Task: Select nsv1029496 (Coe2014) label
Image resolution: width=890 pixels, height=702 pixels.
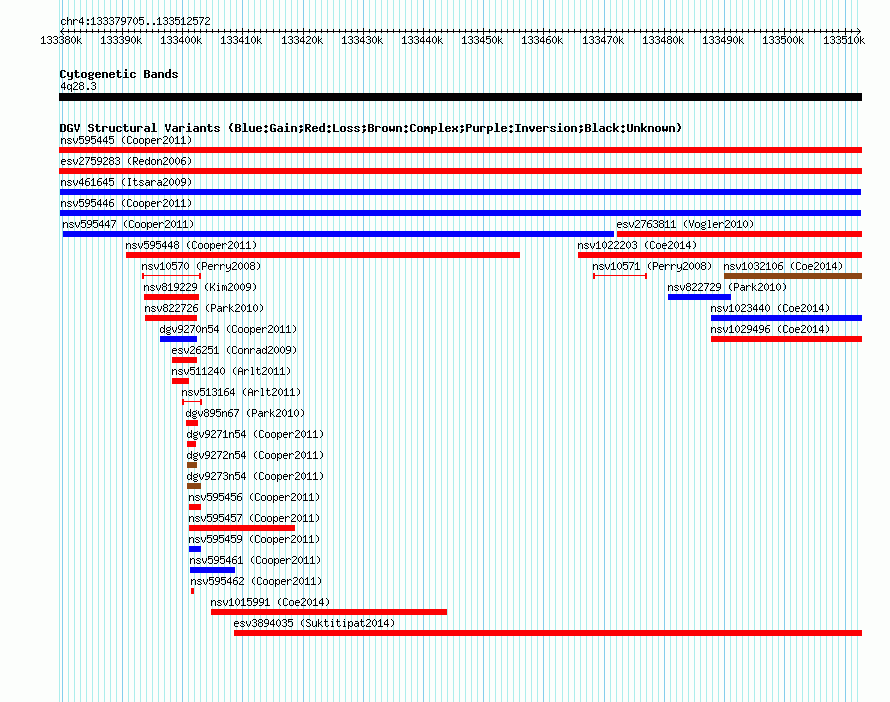Action: (770, 329)
